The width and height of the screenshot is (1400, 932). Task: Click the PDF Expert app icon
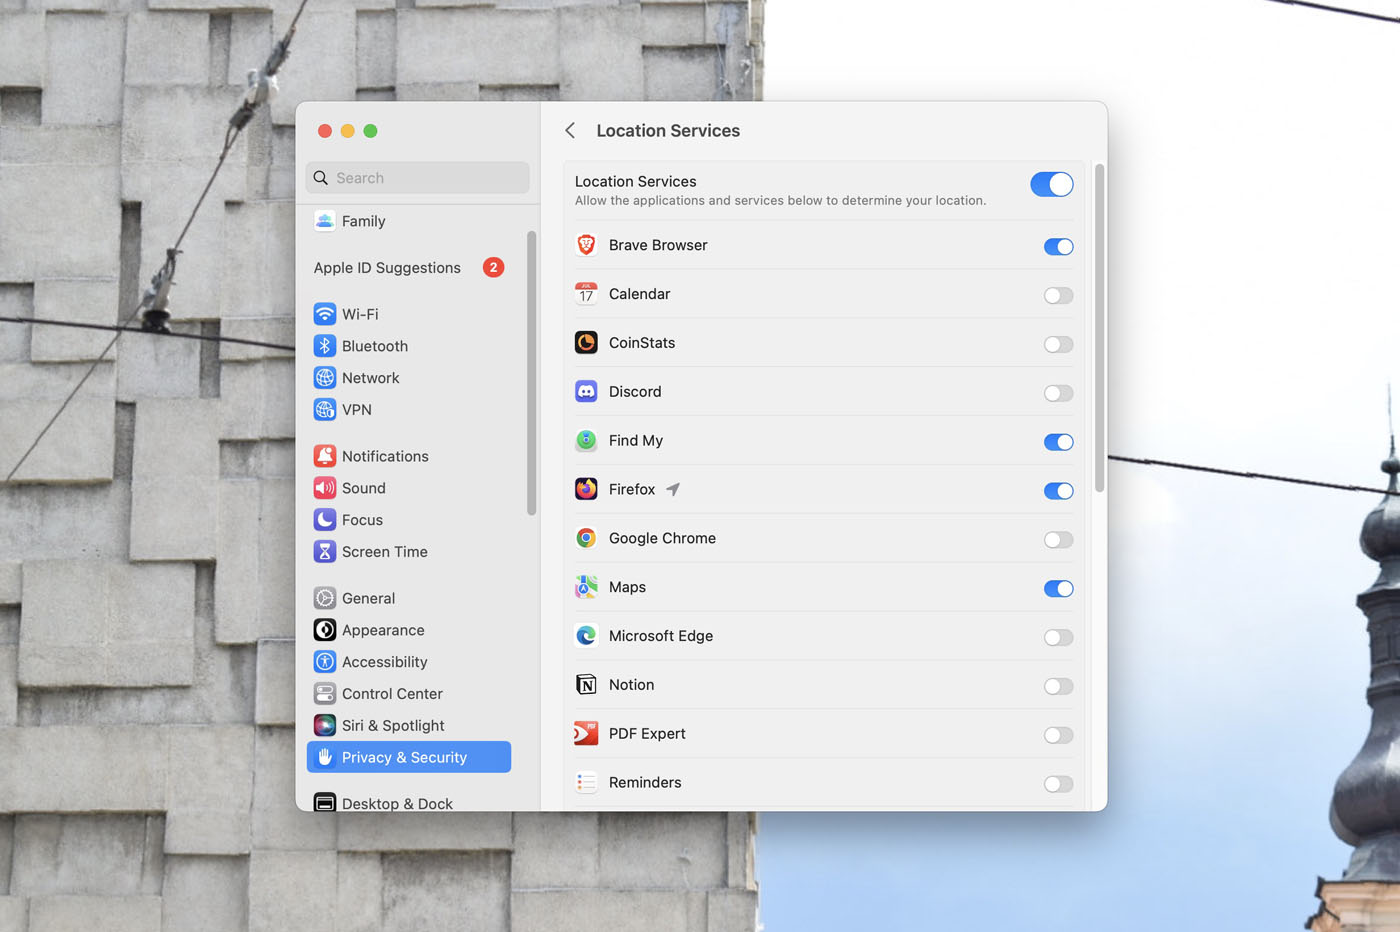586,734
